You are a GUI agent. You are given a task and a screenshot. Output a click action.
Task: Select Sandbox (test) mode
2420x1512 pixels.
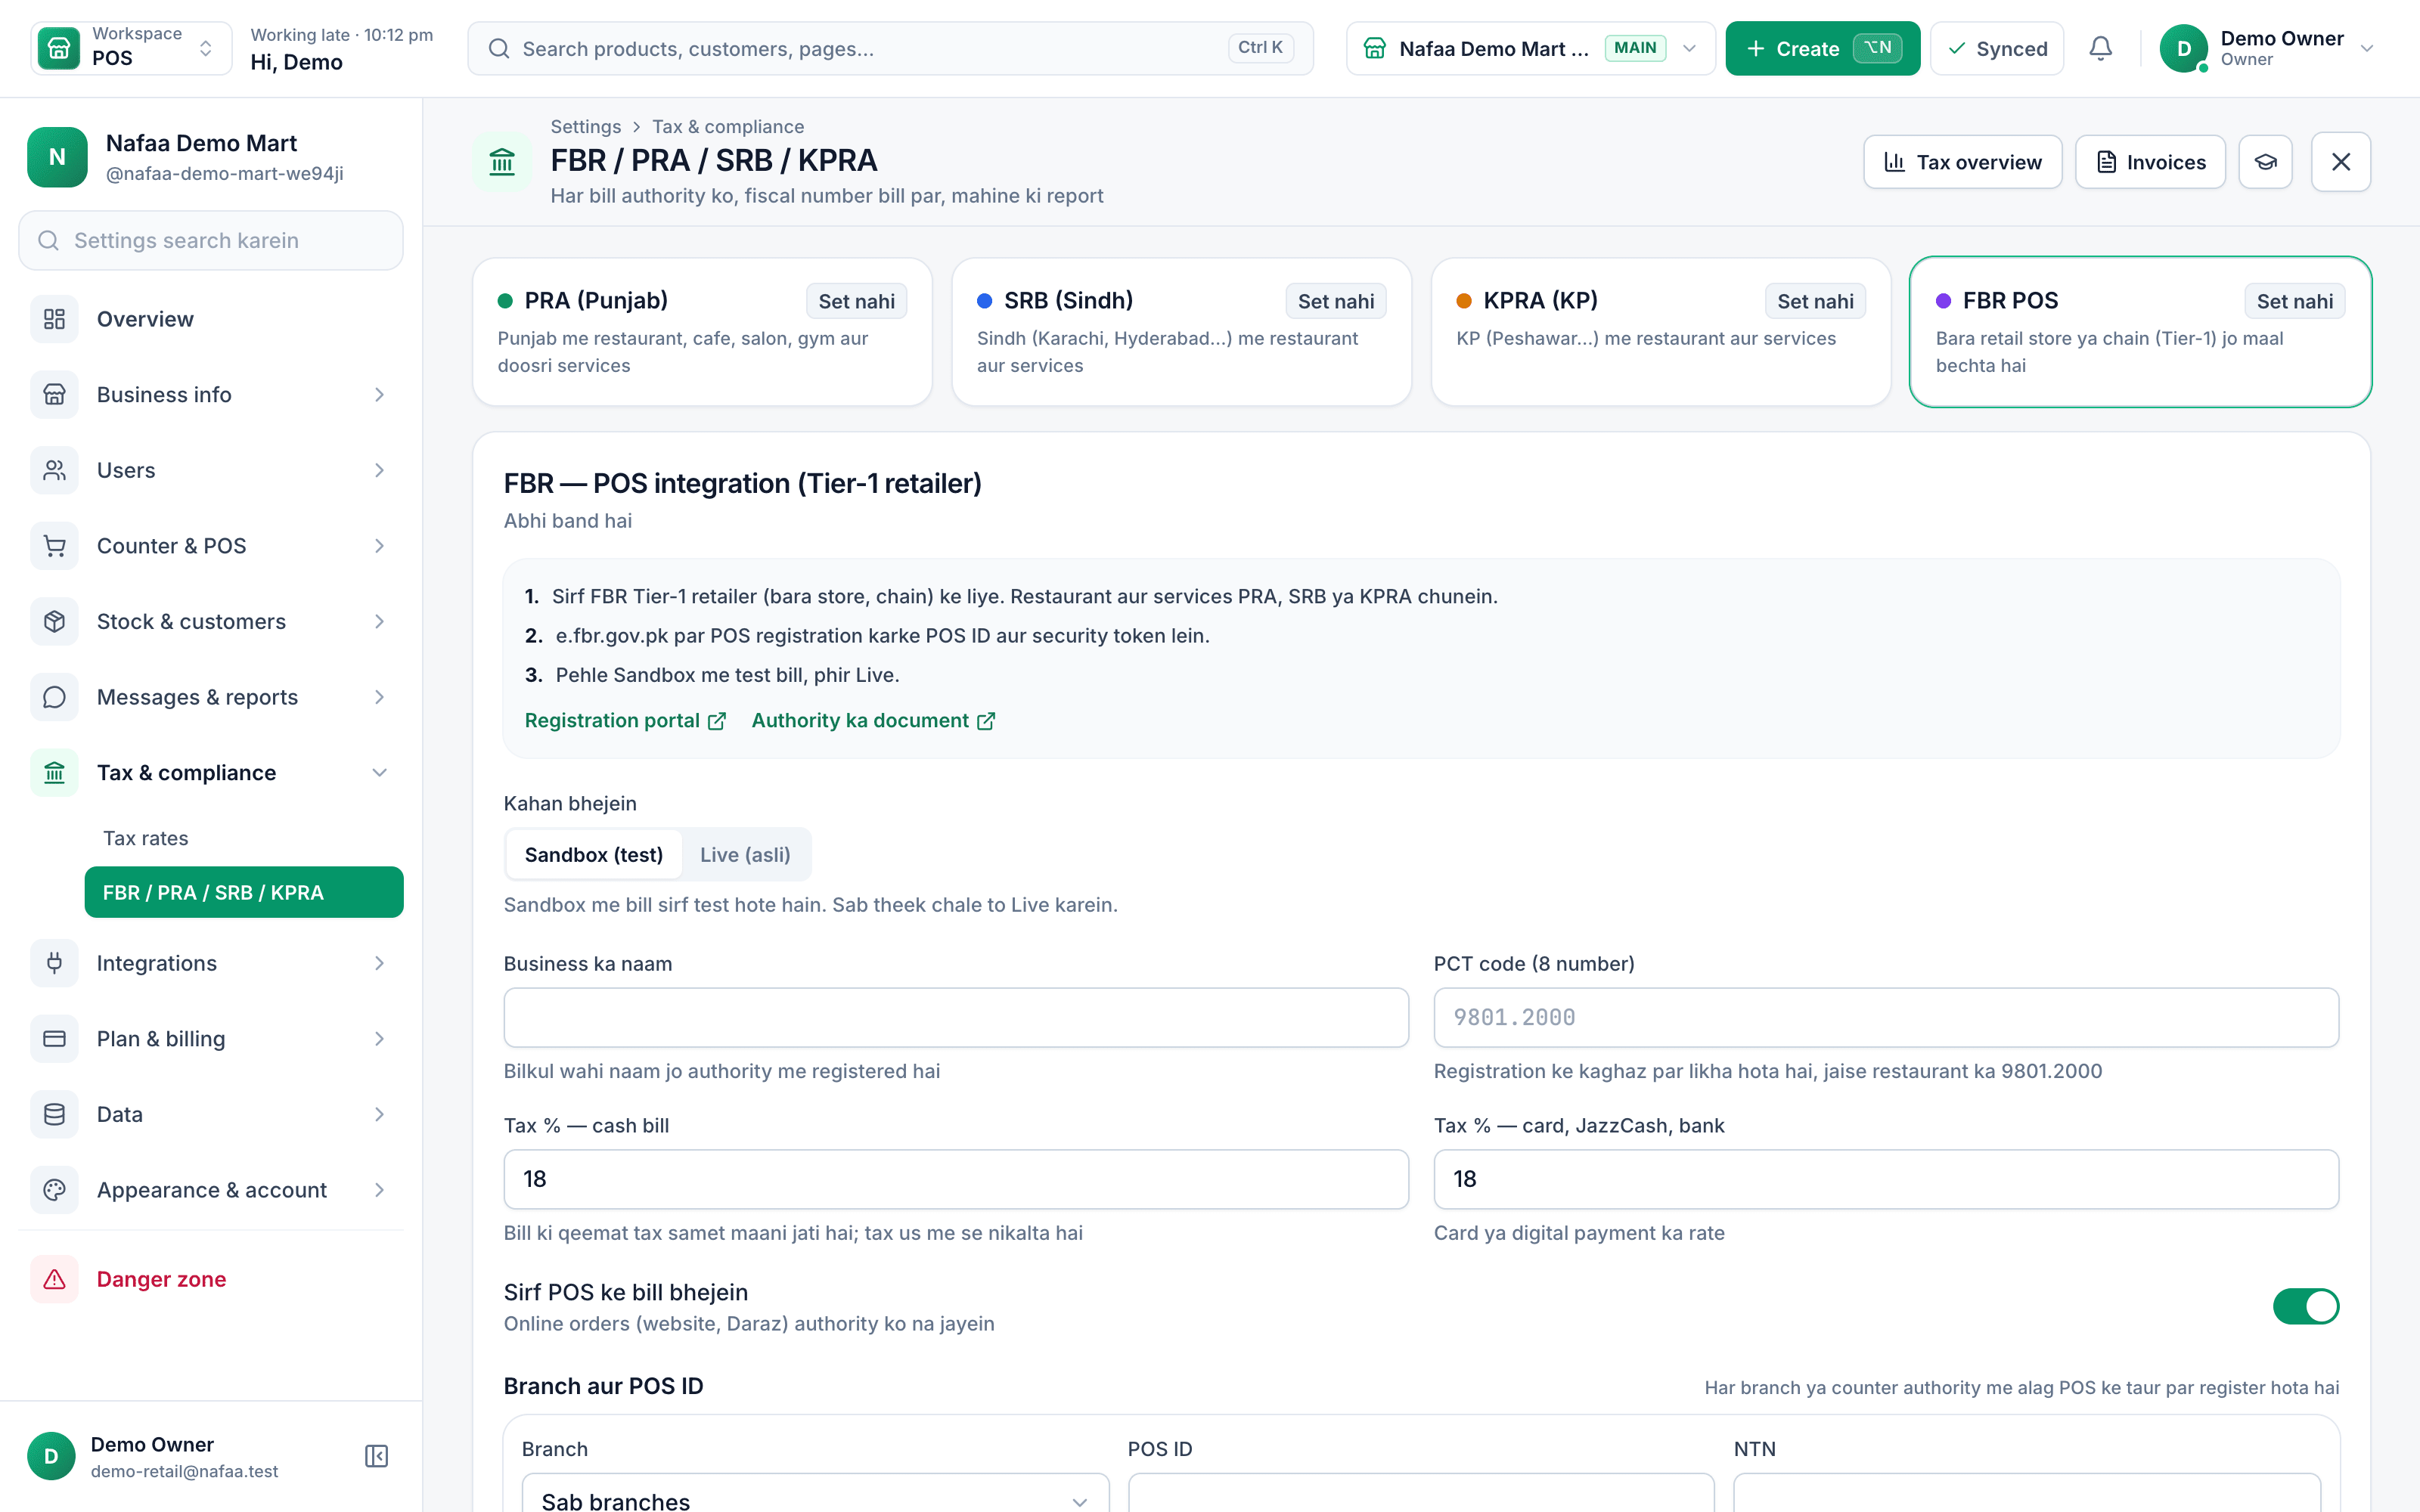point(593,855)
